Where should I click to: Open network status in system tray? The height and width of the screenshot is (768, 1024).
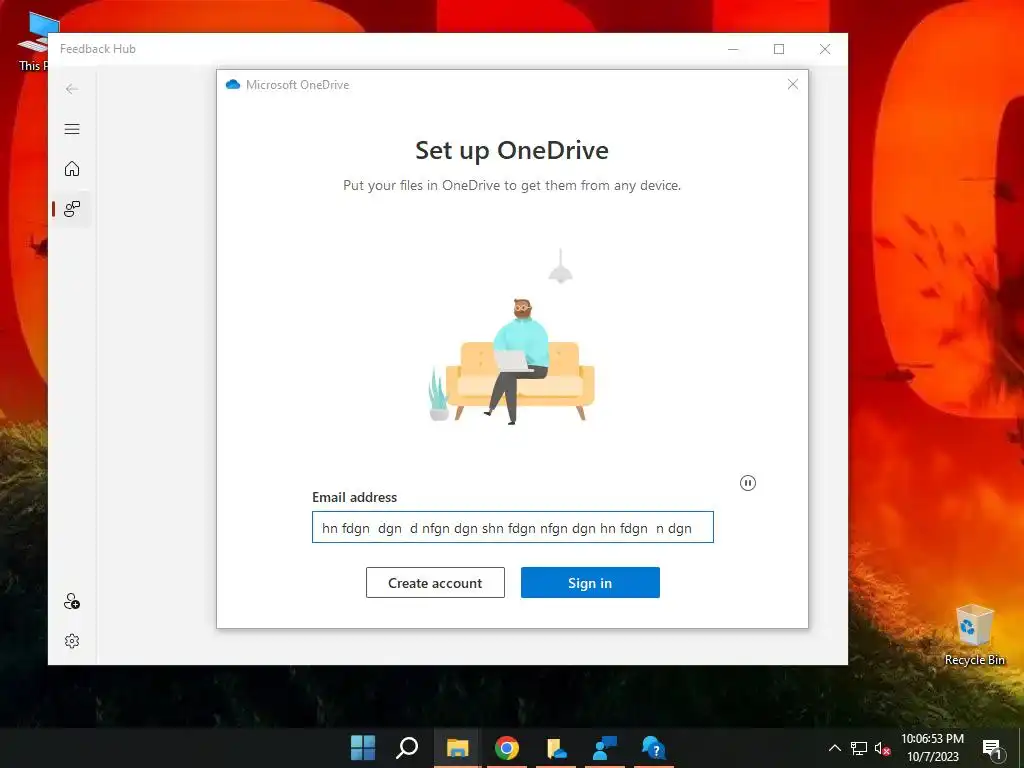point(859,748)
